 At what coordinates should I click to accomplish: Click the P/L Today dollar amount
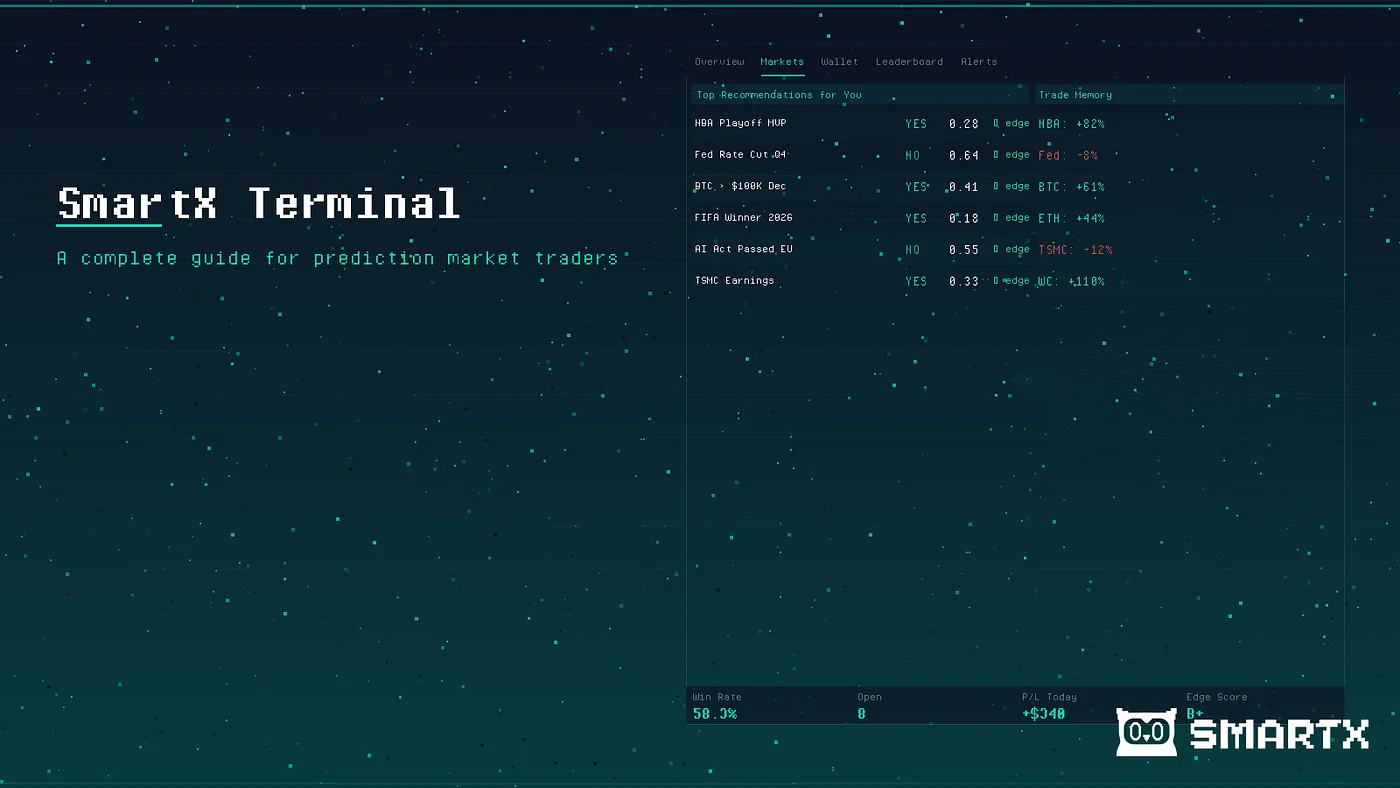[x=1043, y=714]
